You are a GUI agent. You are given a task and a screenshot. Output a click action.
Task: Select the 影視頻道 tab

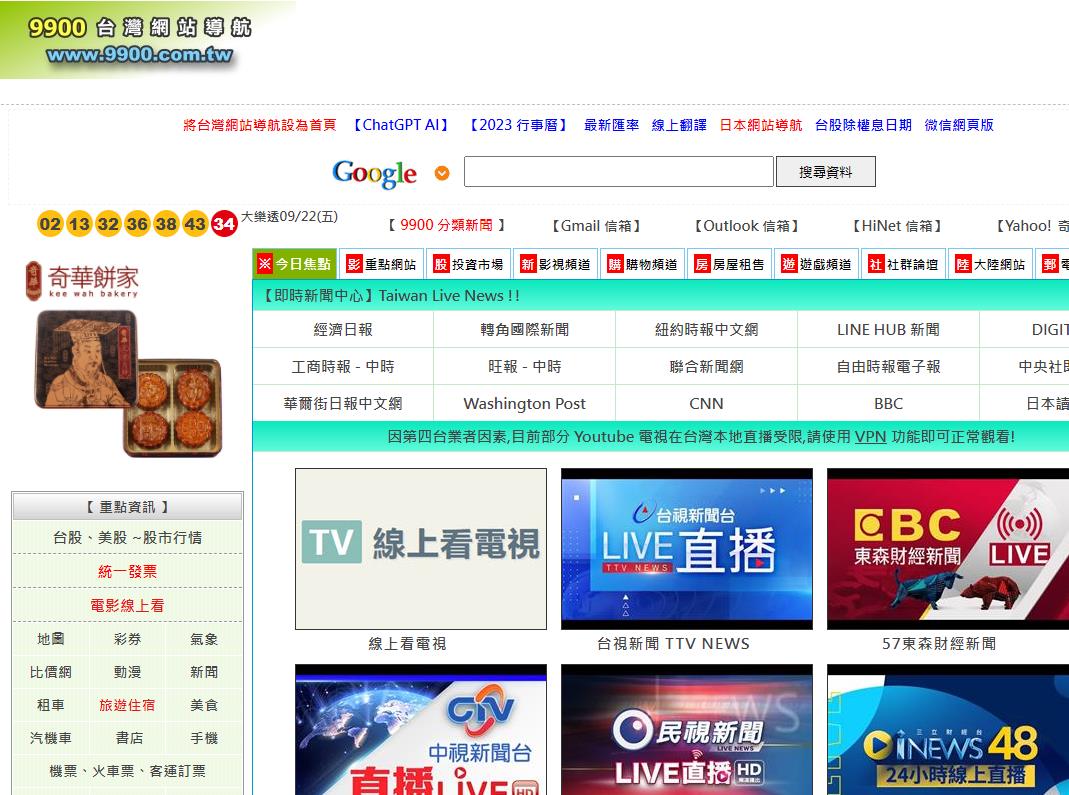point(556,265)
